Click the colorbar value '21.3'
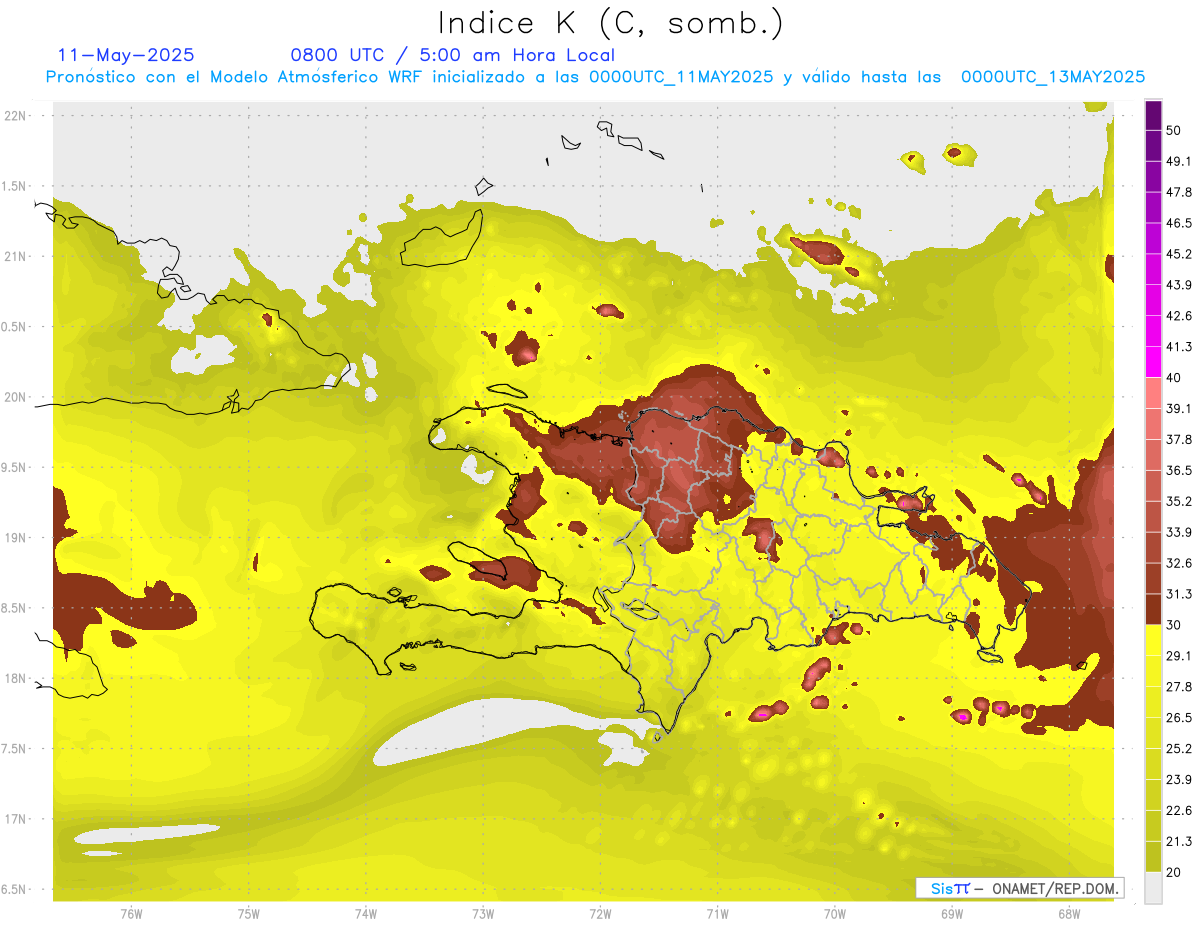The width and height of the screenshot is (1200, 927). 1179,842
